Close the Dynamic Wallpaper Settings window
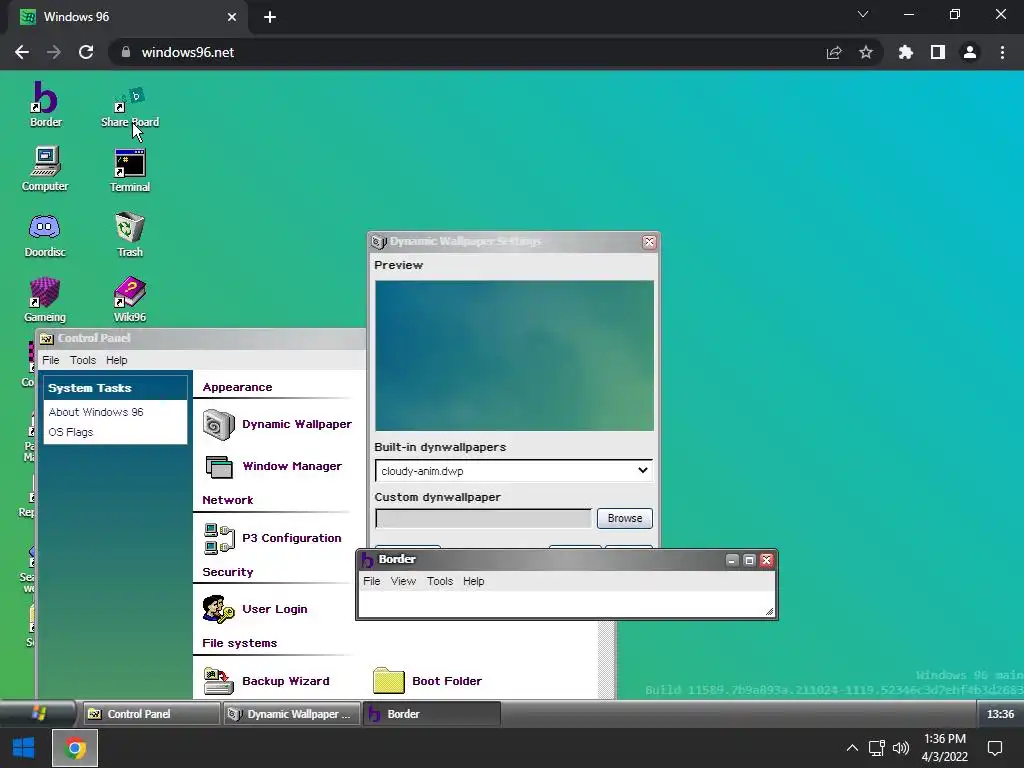Viewport: 1024px width, 768px height. pyautogui.click(x=649, y=242)
